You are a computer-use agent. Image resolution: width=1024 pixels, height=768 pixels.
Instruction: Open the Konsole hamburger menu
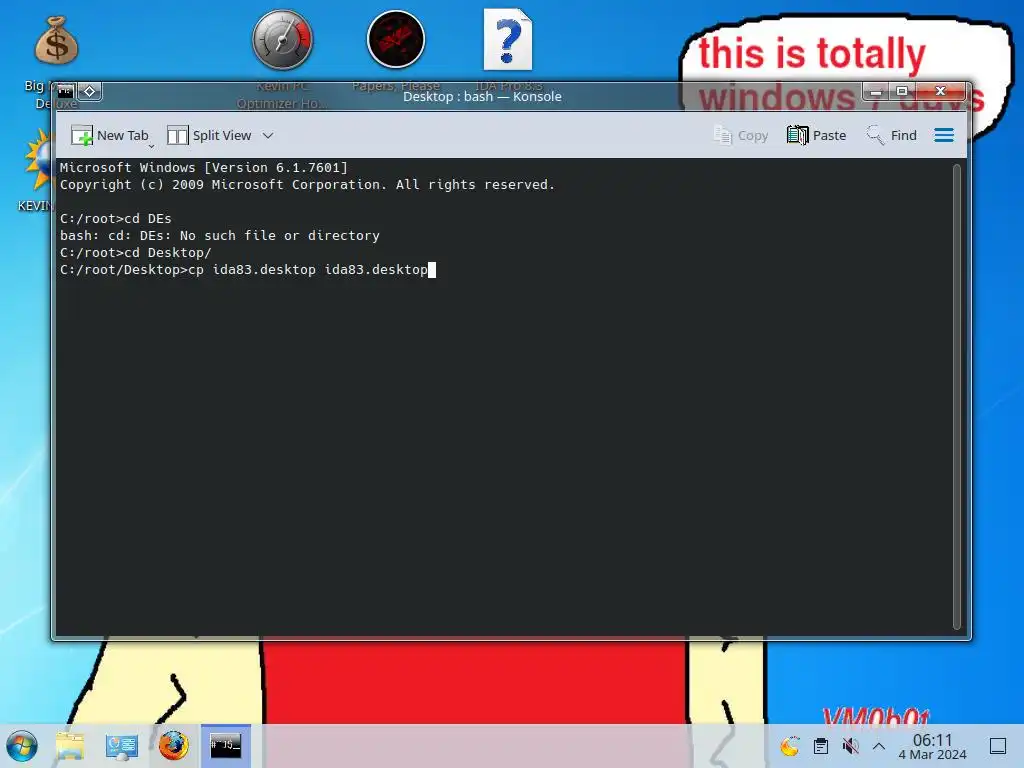944,135
